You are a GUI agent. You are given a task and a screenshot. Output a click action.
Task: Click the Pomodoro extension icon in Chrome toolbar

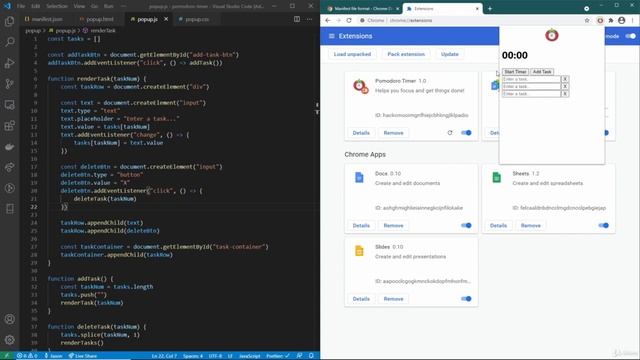[x=600, y=20]
